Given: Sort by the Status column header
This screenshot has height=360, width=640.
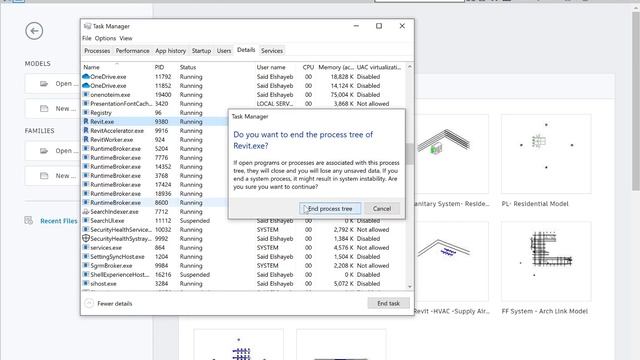Looking at the screenshot, I should point(216,67).
